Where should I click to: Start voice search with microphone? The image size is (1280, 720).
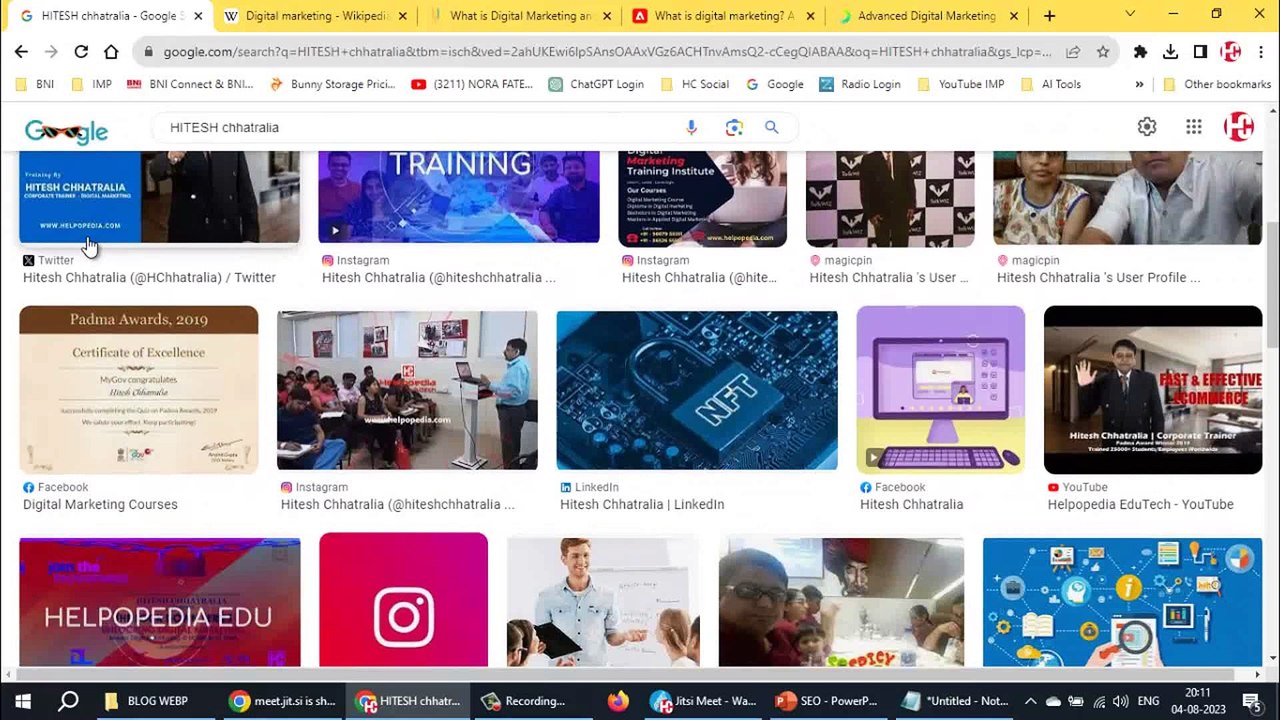[x=691, y=127]
